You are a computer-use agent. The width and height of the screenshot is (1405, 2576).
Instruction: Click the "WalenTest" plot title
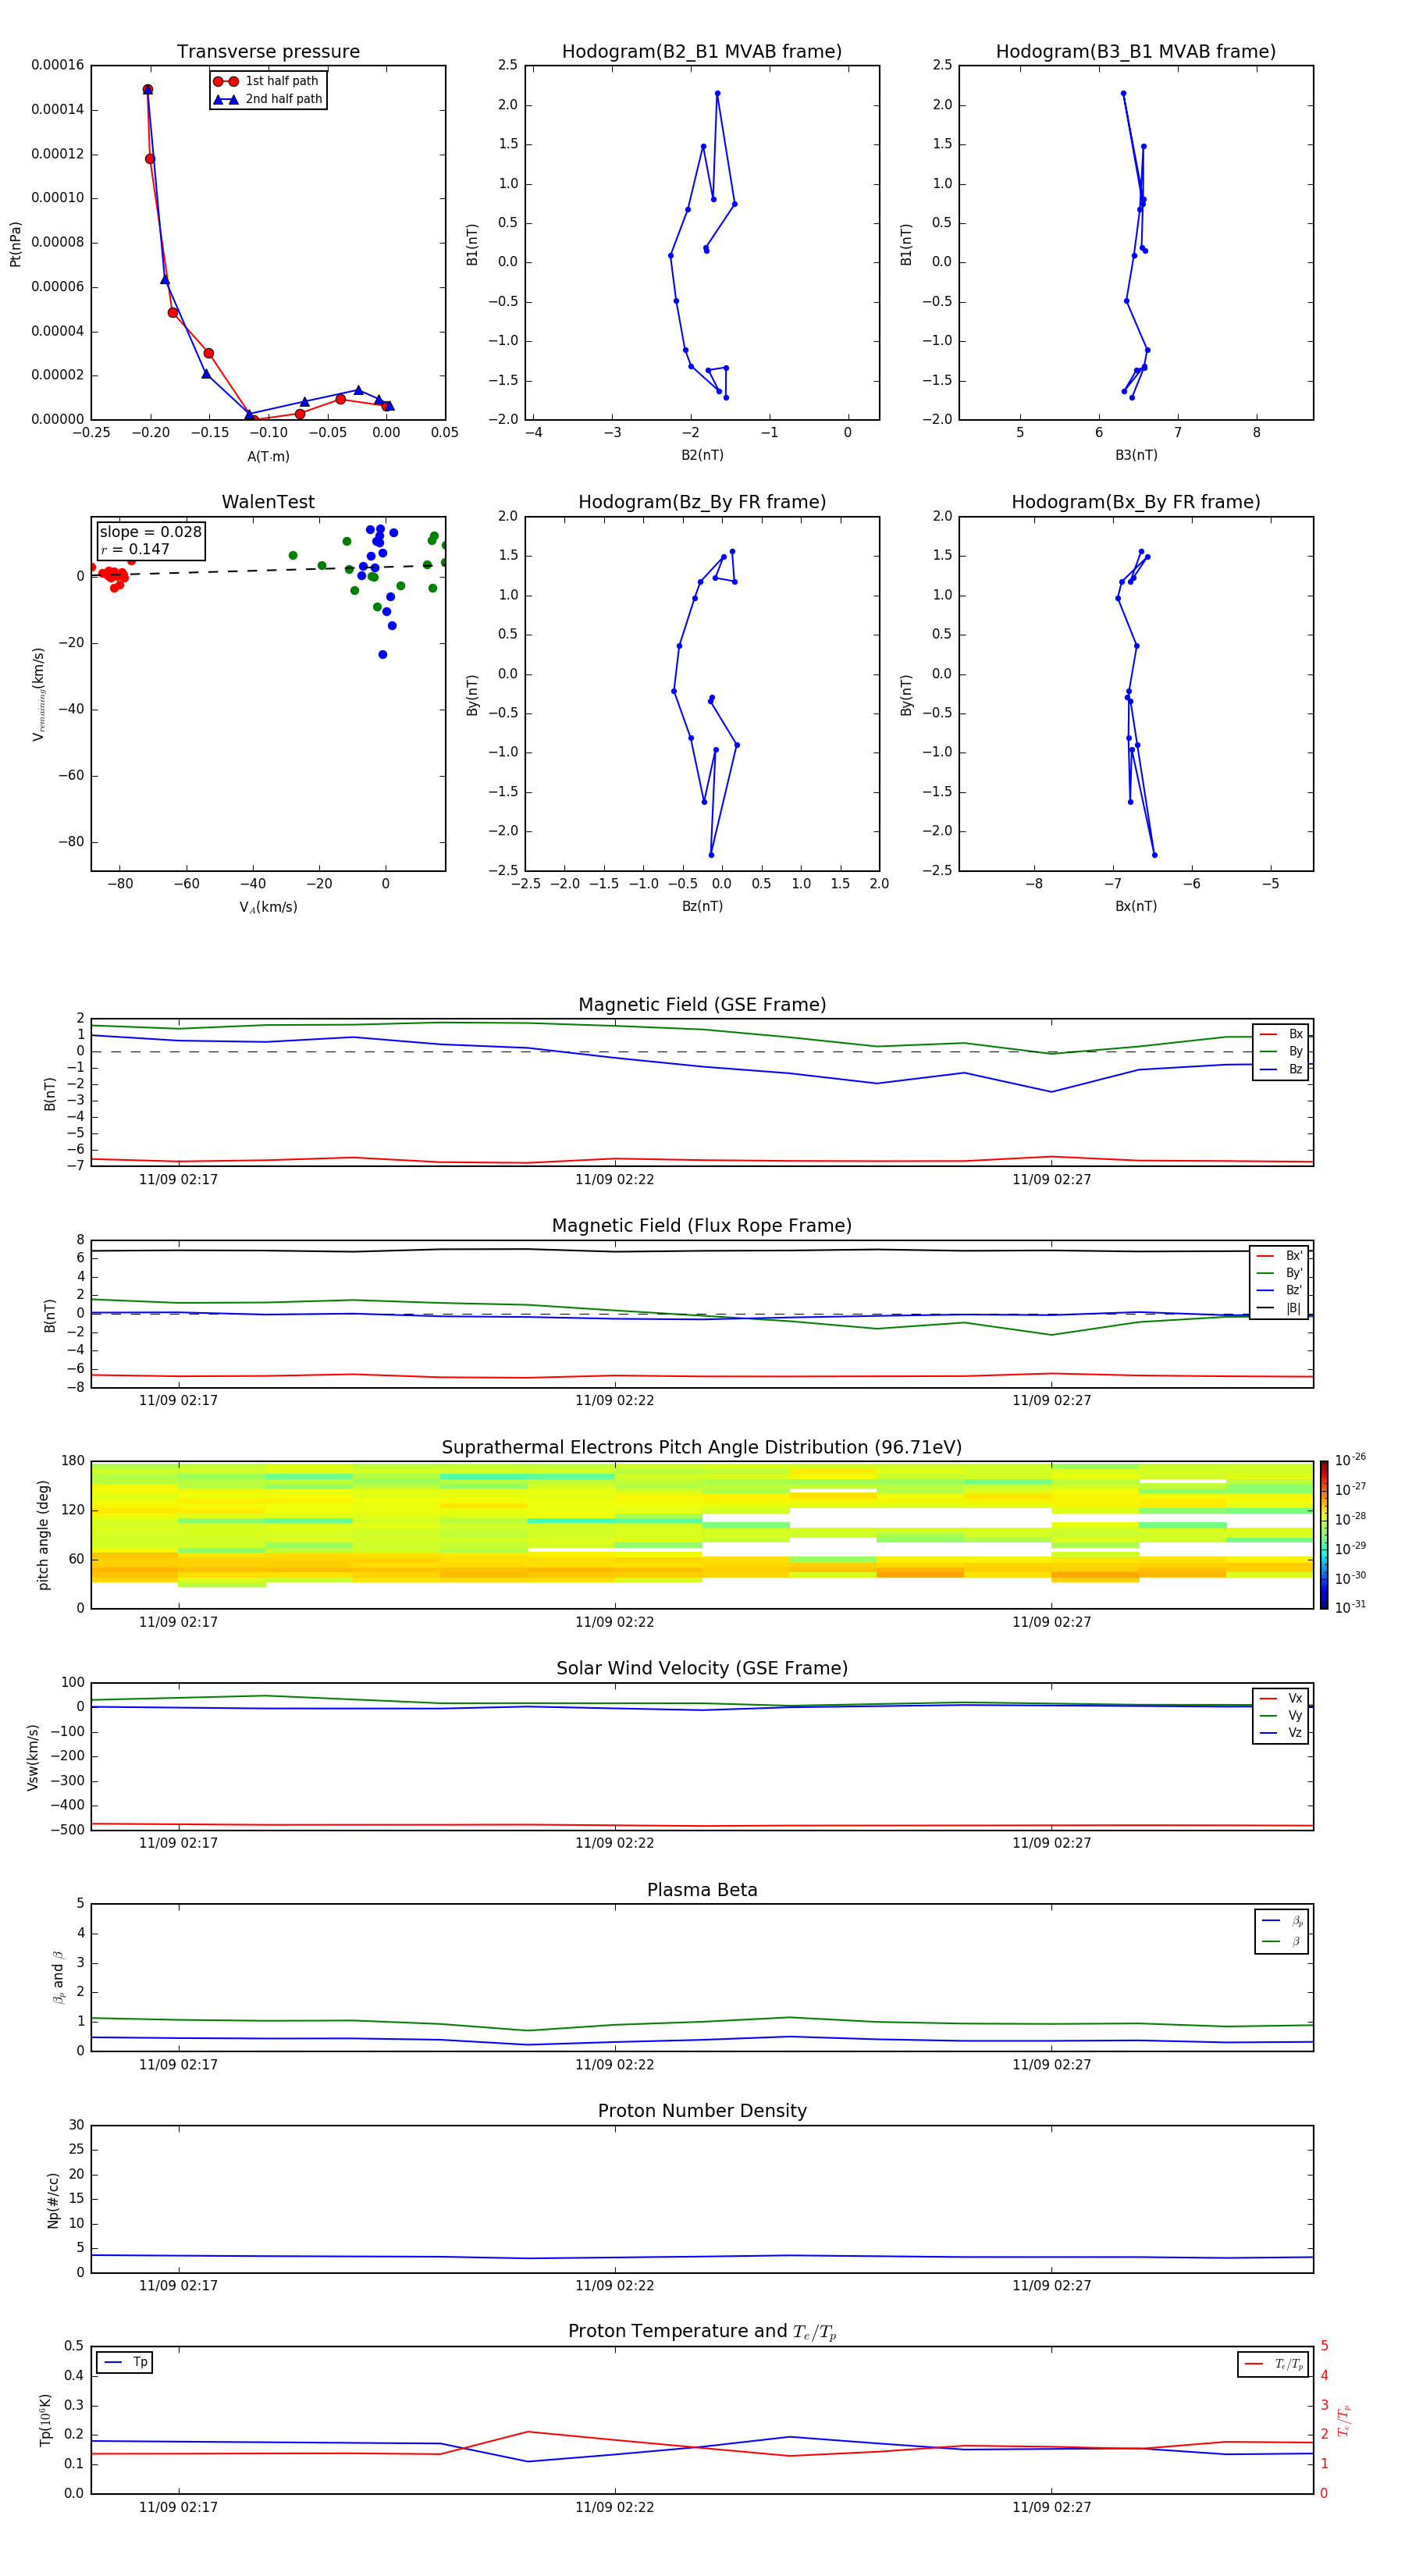268,502
